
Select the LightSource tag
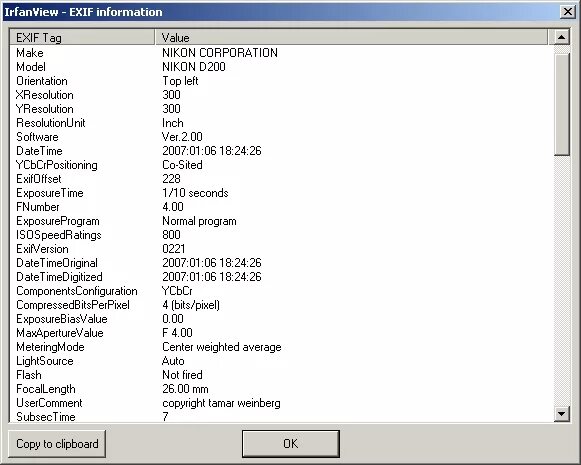[45, 361]
